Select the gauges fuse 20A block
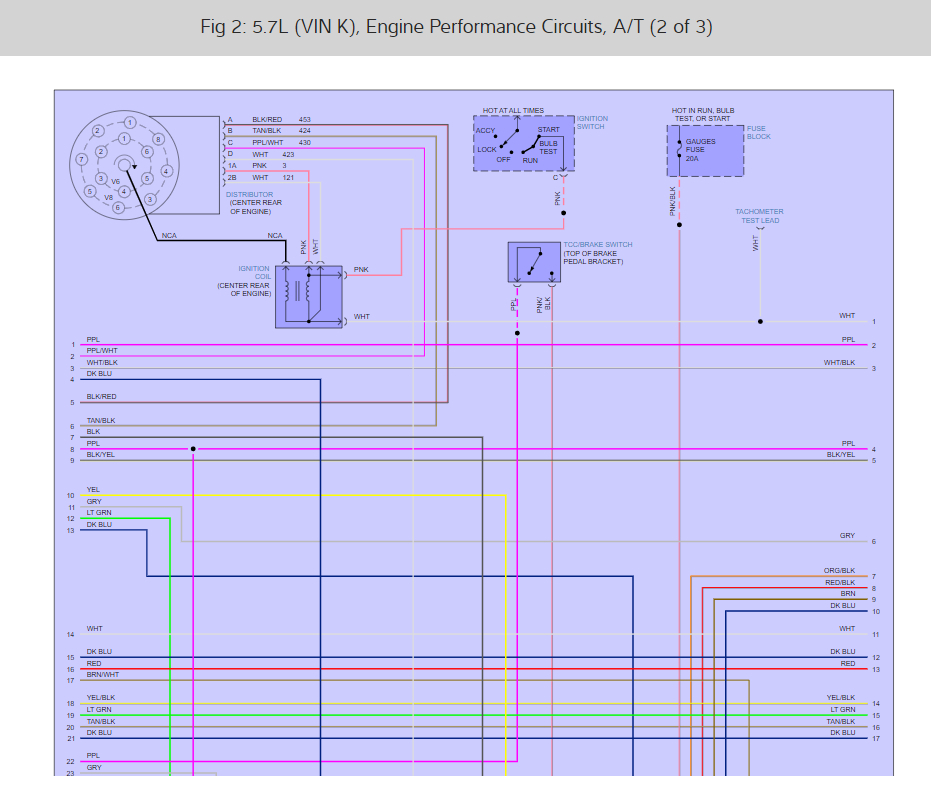The width and height of the screenshot is (931, 795). [705, 151]
